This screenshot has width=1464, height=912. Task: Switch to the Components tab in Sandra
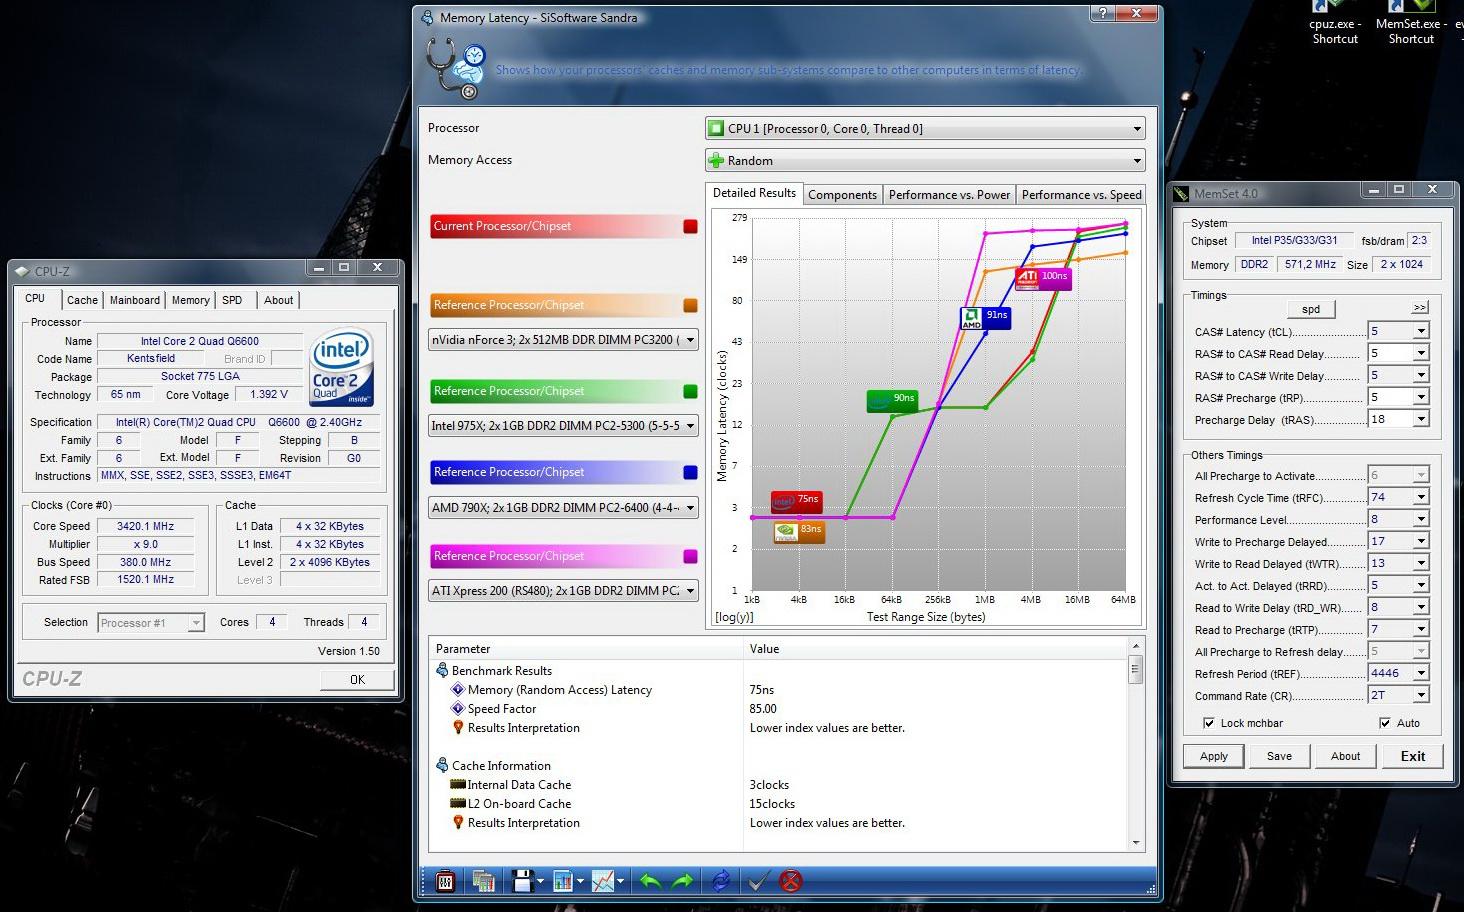pos(842,195)
